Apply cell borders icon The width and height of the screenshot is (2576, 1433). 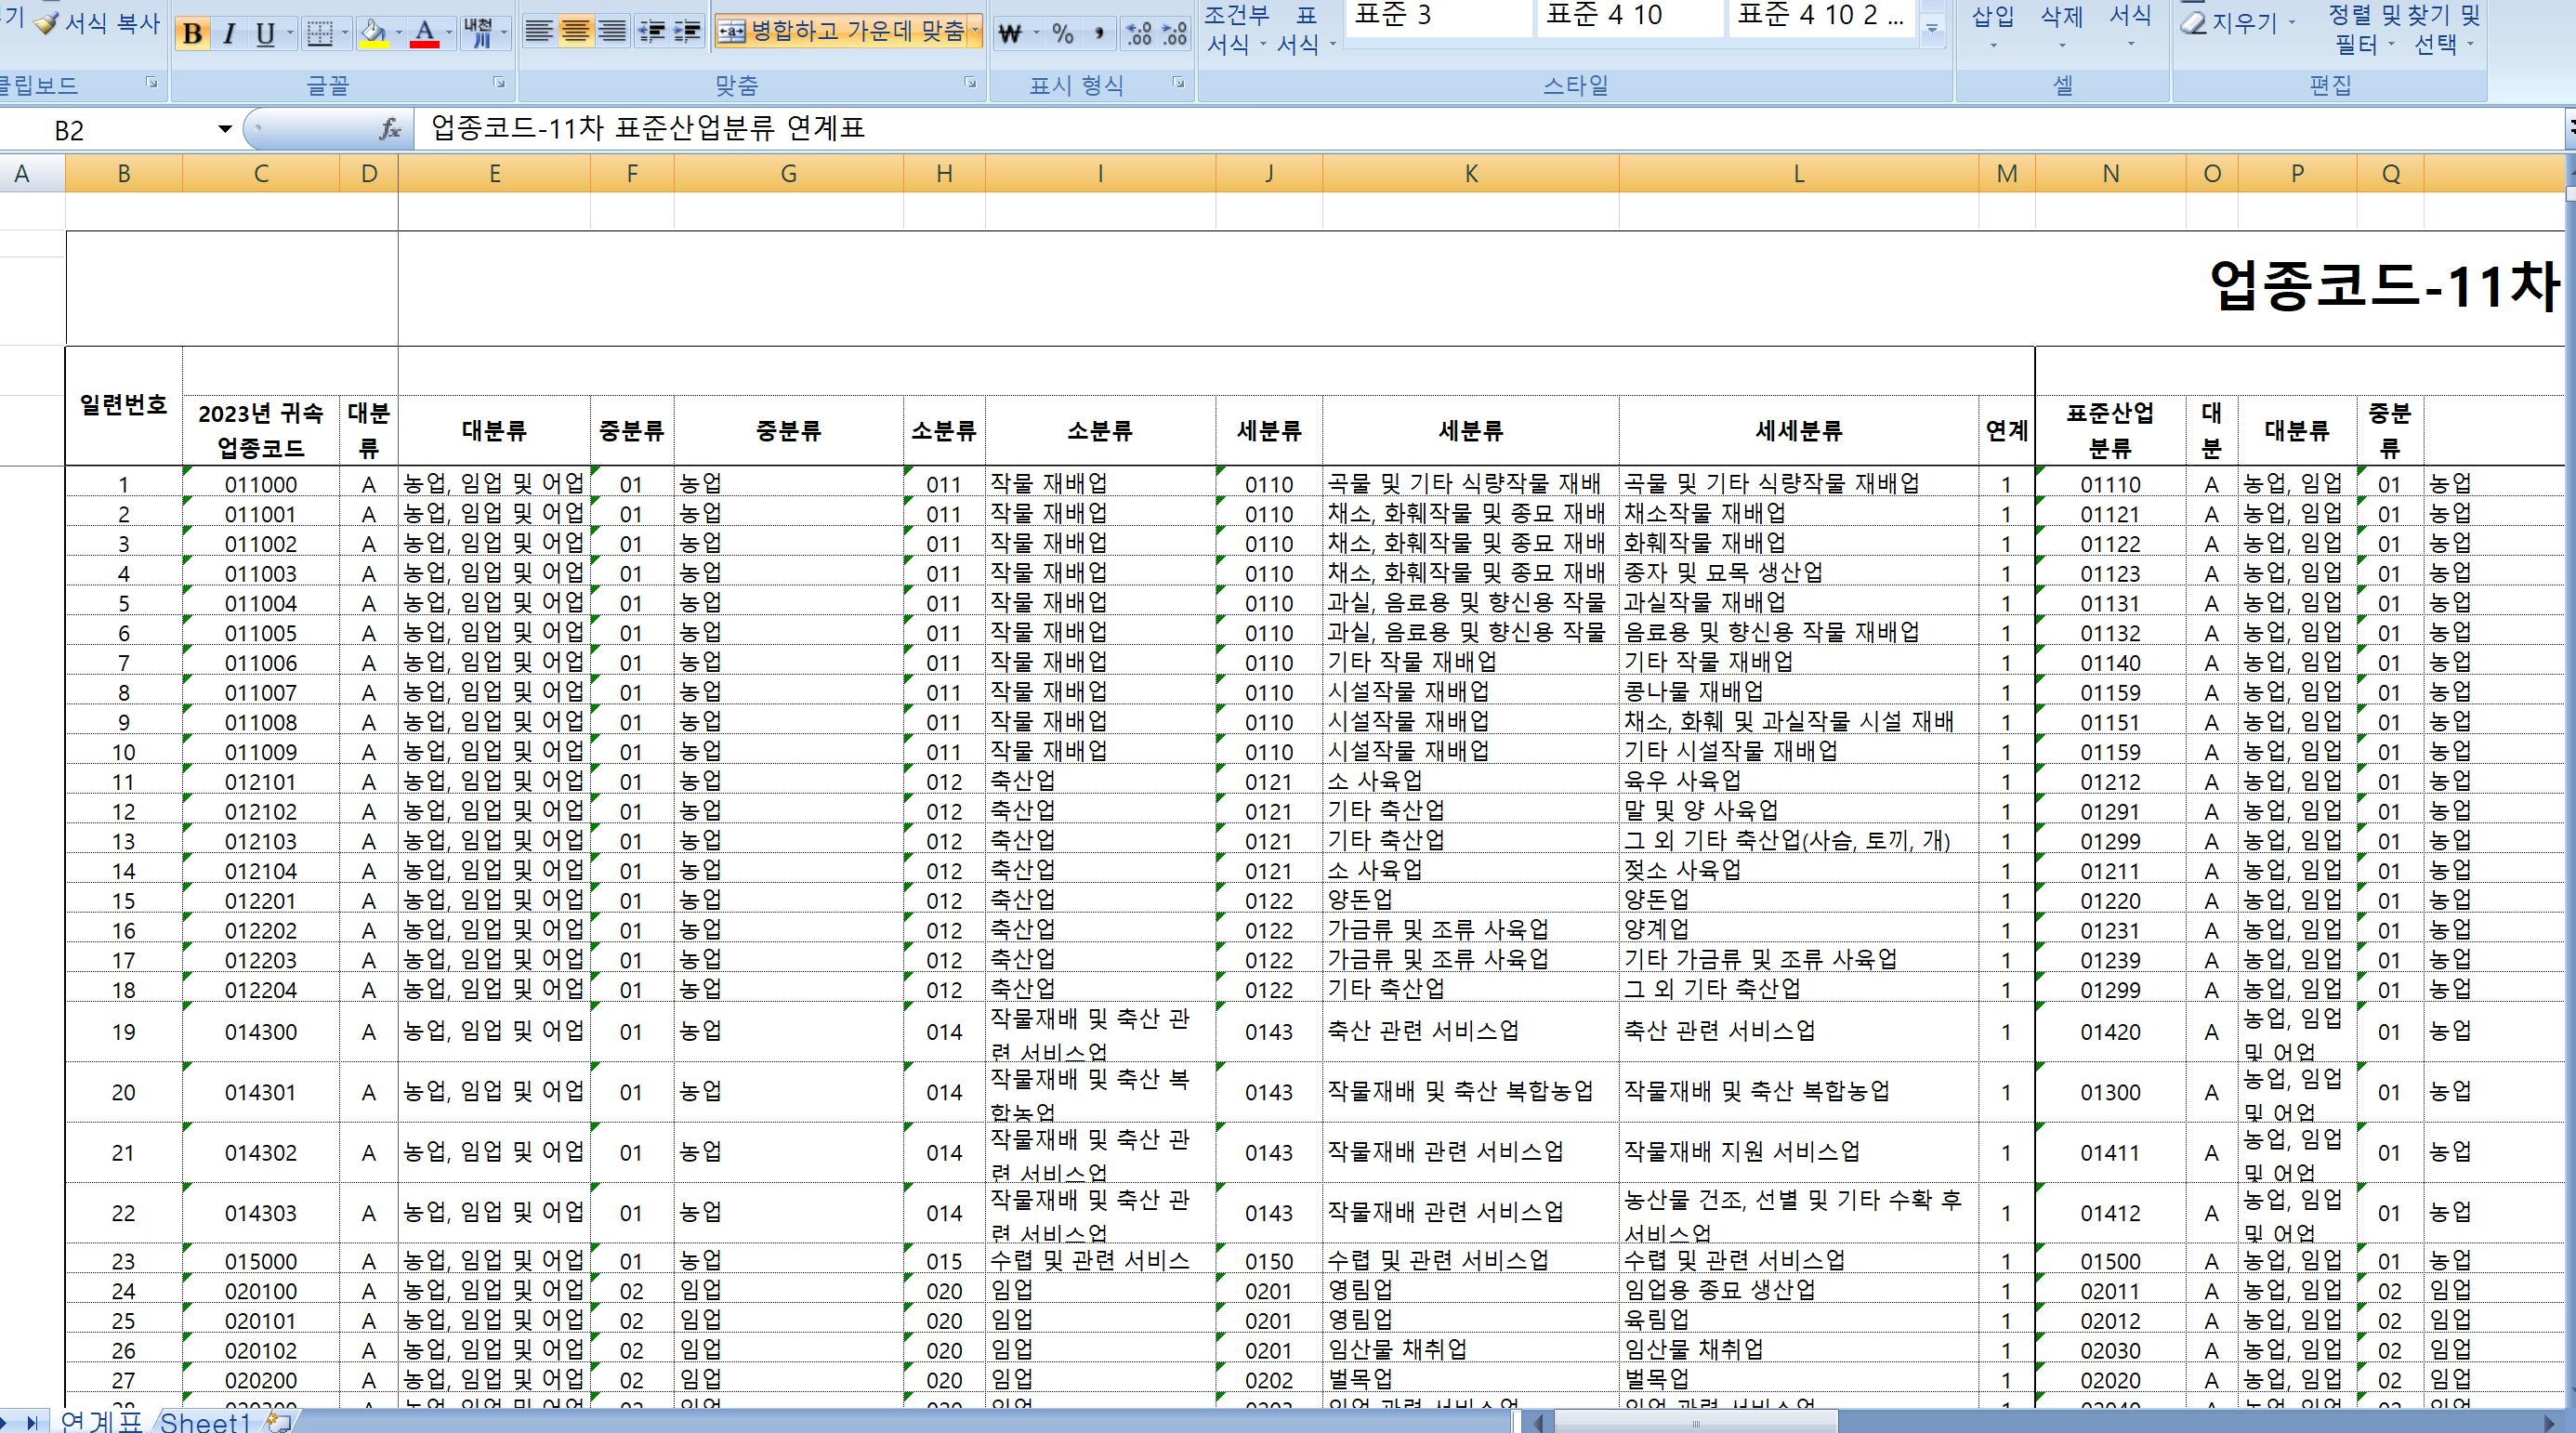pos(320,34)
